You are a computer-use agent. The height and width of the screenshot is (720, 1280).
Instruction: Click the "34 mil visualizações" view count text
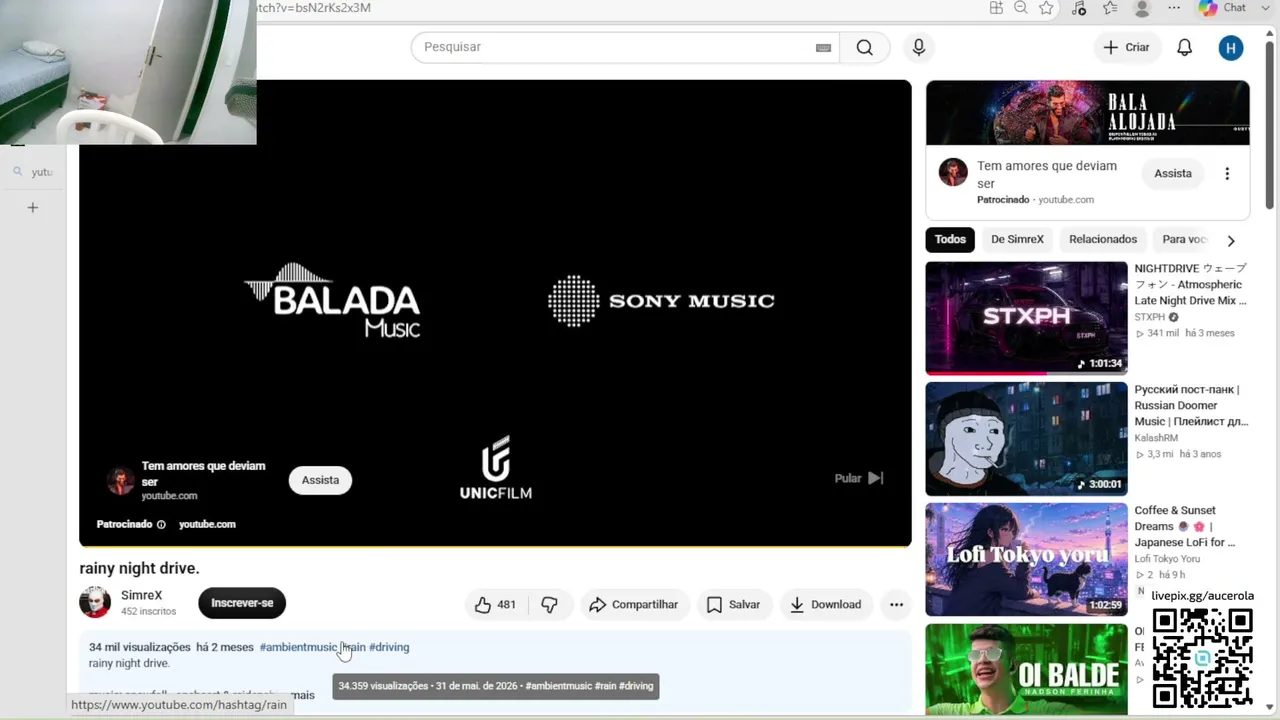click(x=139, y=647)
